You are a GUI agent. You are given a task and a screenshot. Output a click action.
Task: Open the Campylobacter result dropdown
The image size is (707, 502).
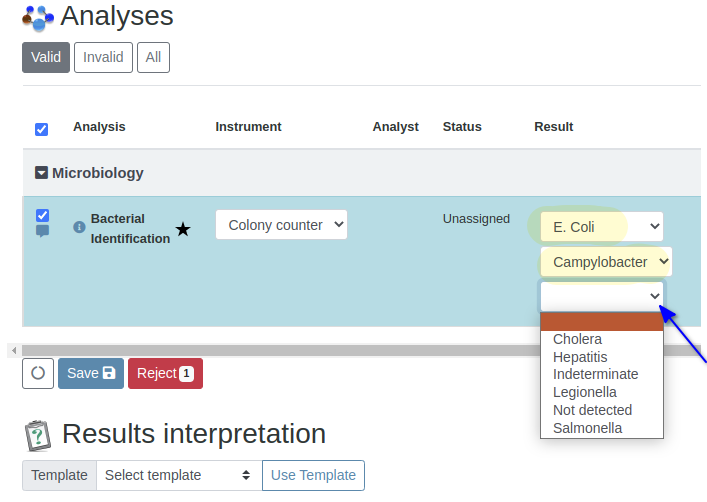(x=605, y=262)
